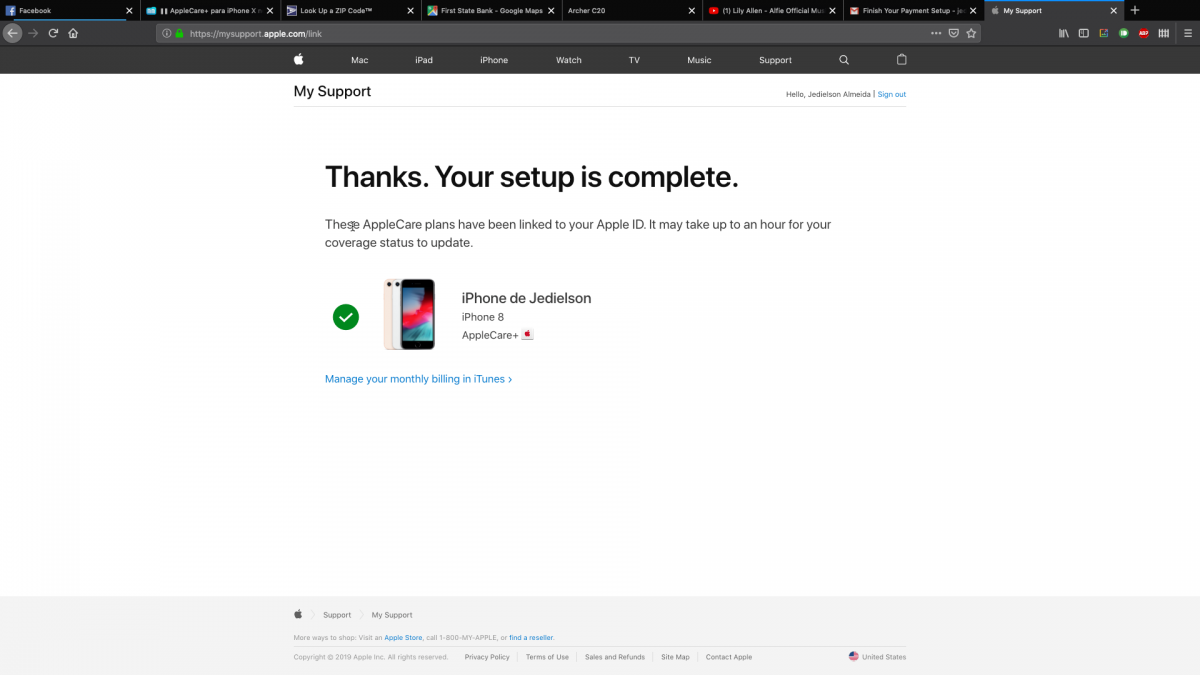
Task: Reload the current page
Action: (x=53, y=32)
